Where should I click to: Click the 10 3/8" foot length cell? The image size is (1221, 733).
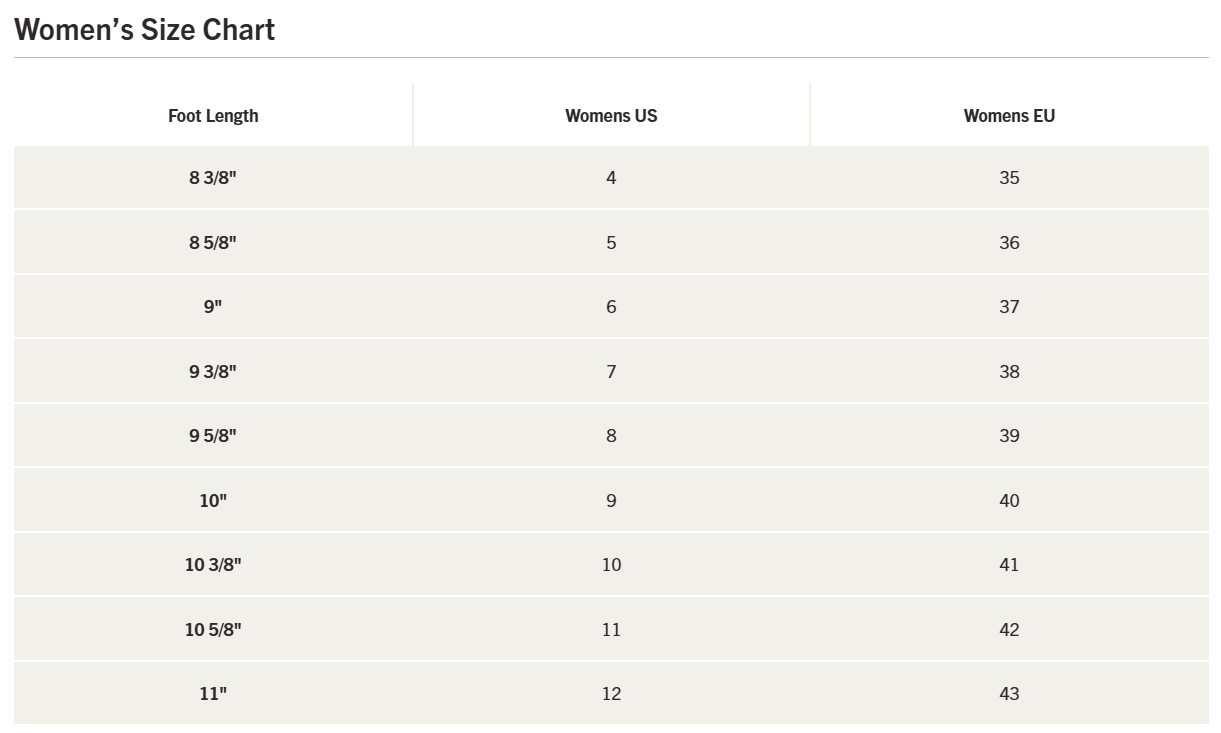(213, 565)
